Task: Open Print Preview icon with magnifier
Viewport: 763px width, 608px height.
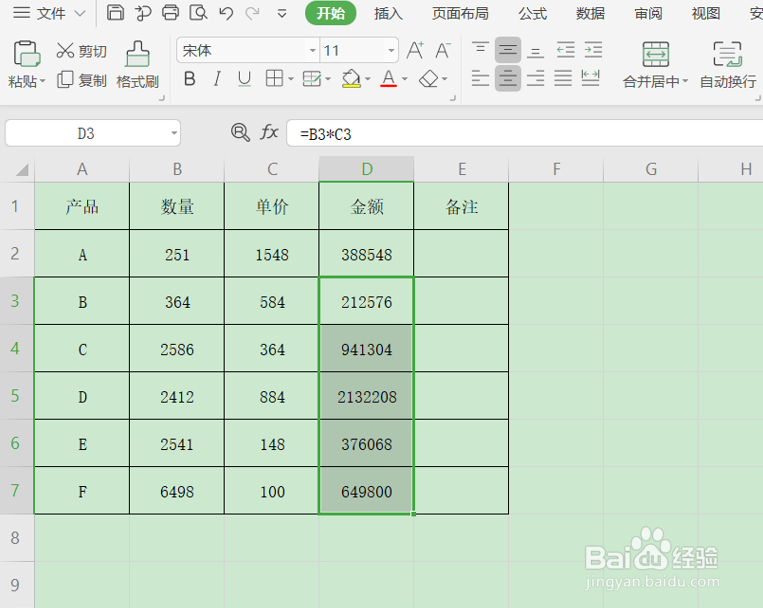Action: tap(199, 12)
